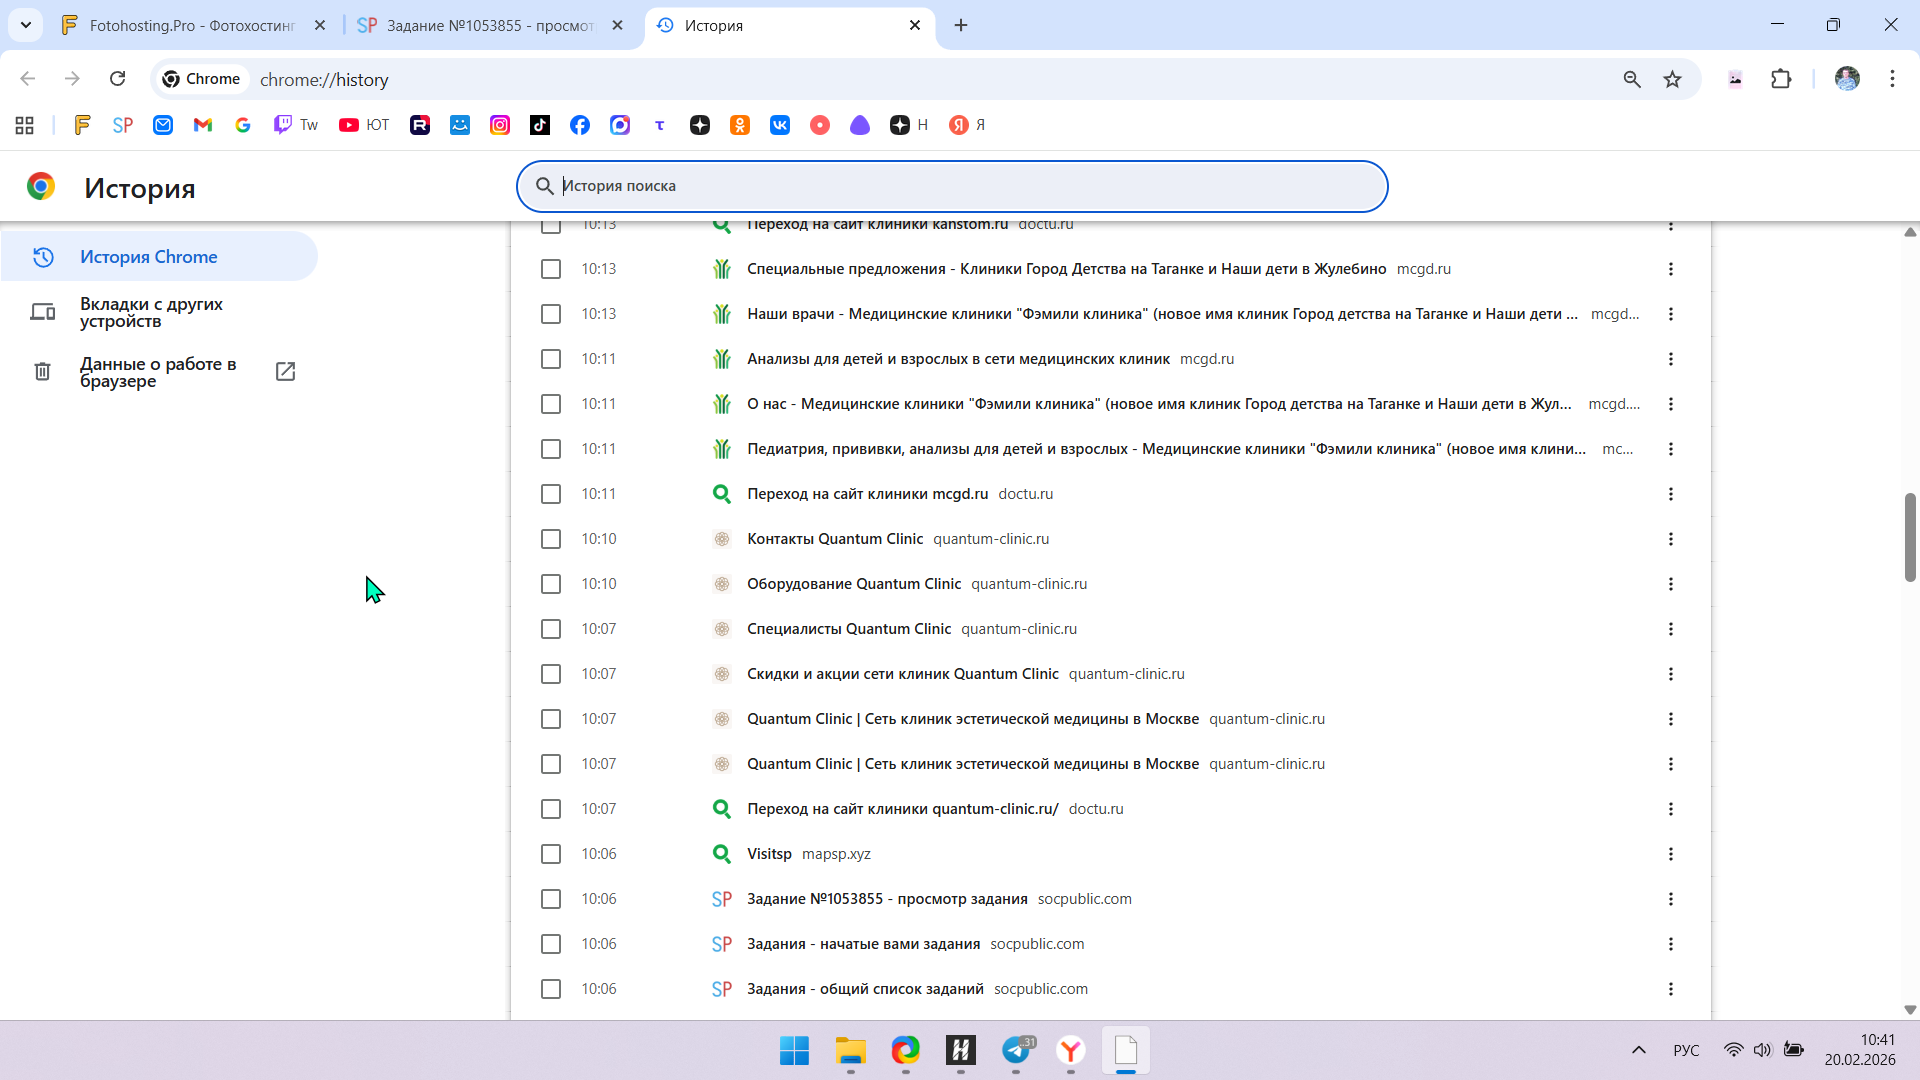
Task: Open the tab search dropdown arrow
Action: click(x=26, y=25)
